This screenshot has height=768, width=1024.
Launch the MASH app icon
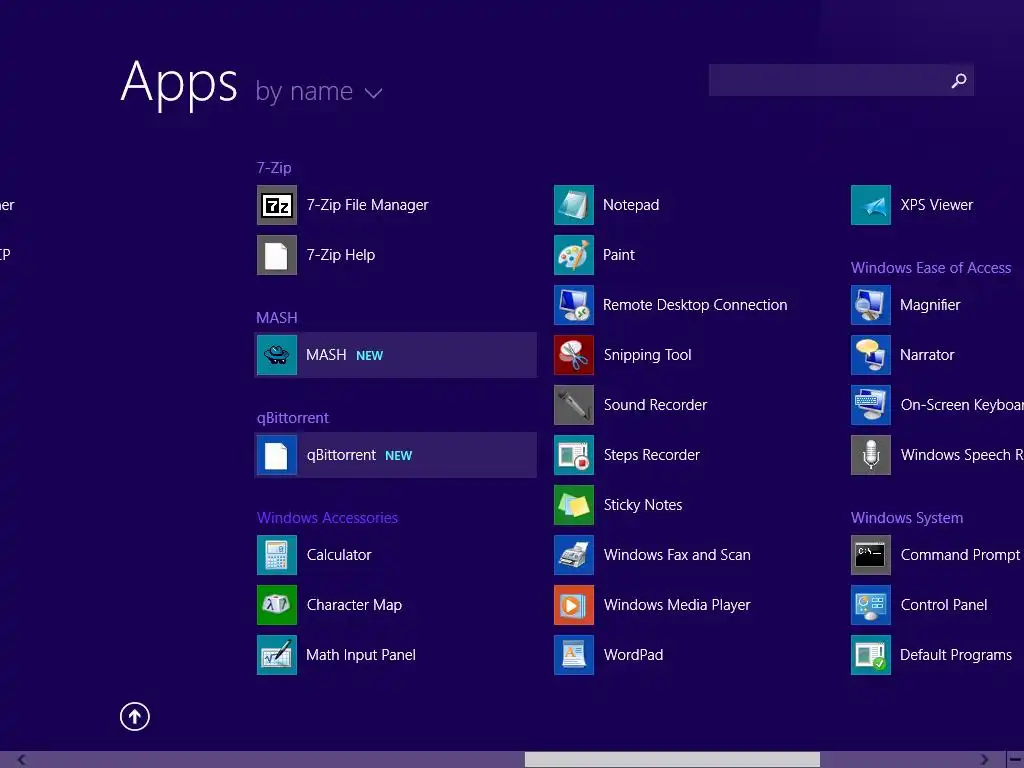277,355
